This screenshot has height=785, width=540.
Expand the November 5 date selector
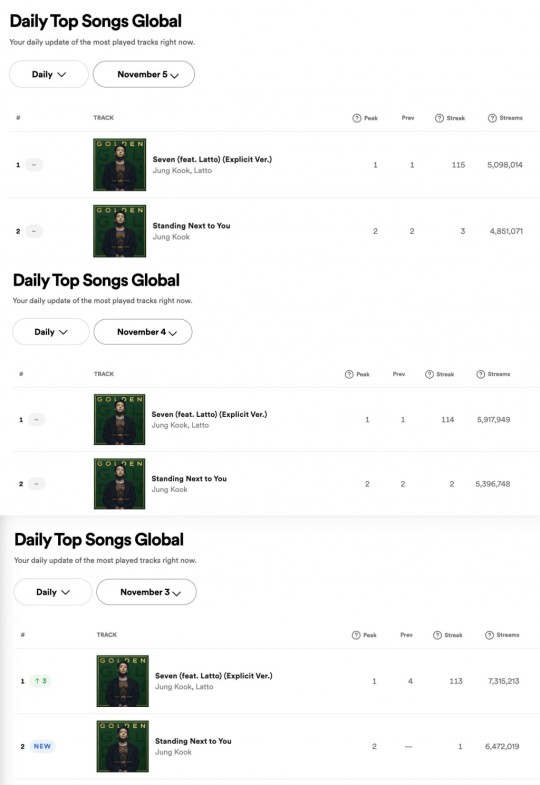(x=144, y=74)
